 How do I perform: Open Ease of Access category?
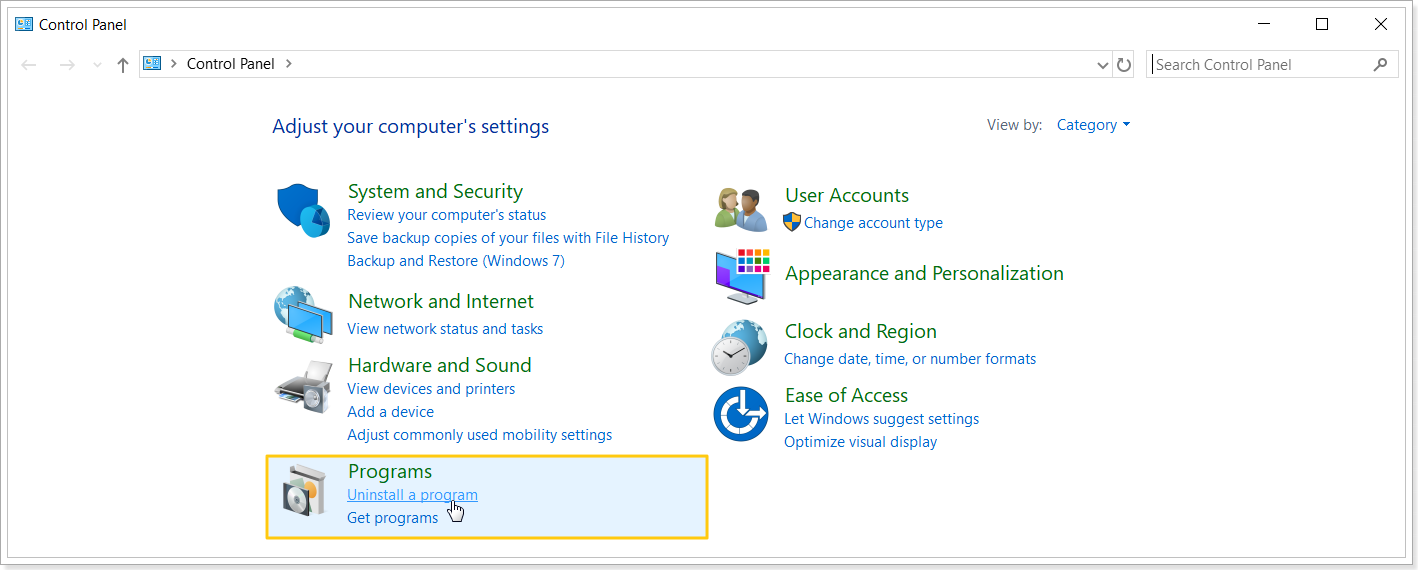[846, 395]
